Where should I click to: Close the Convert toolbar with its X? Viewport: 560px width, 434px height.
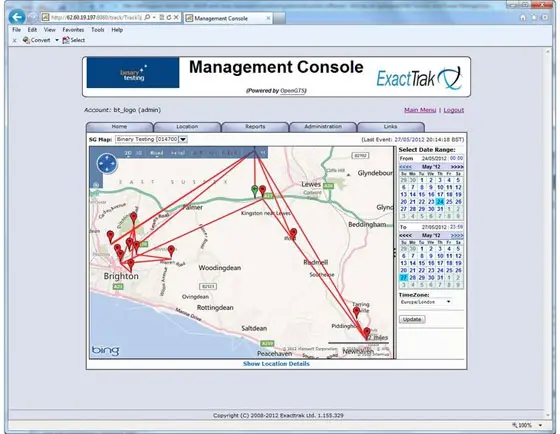14,40
